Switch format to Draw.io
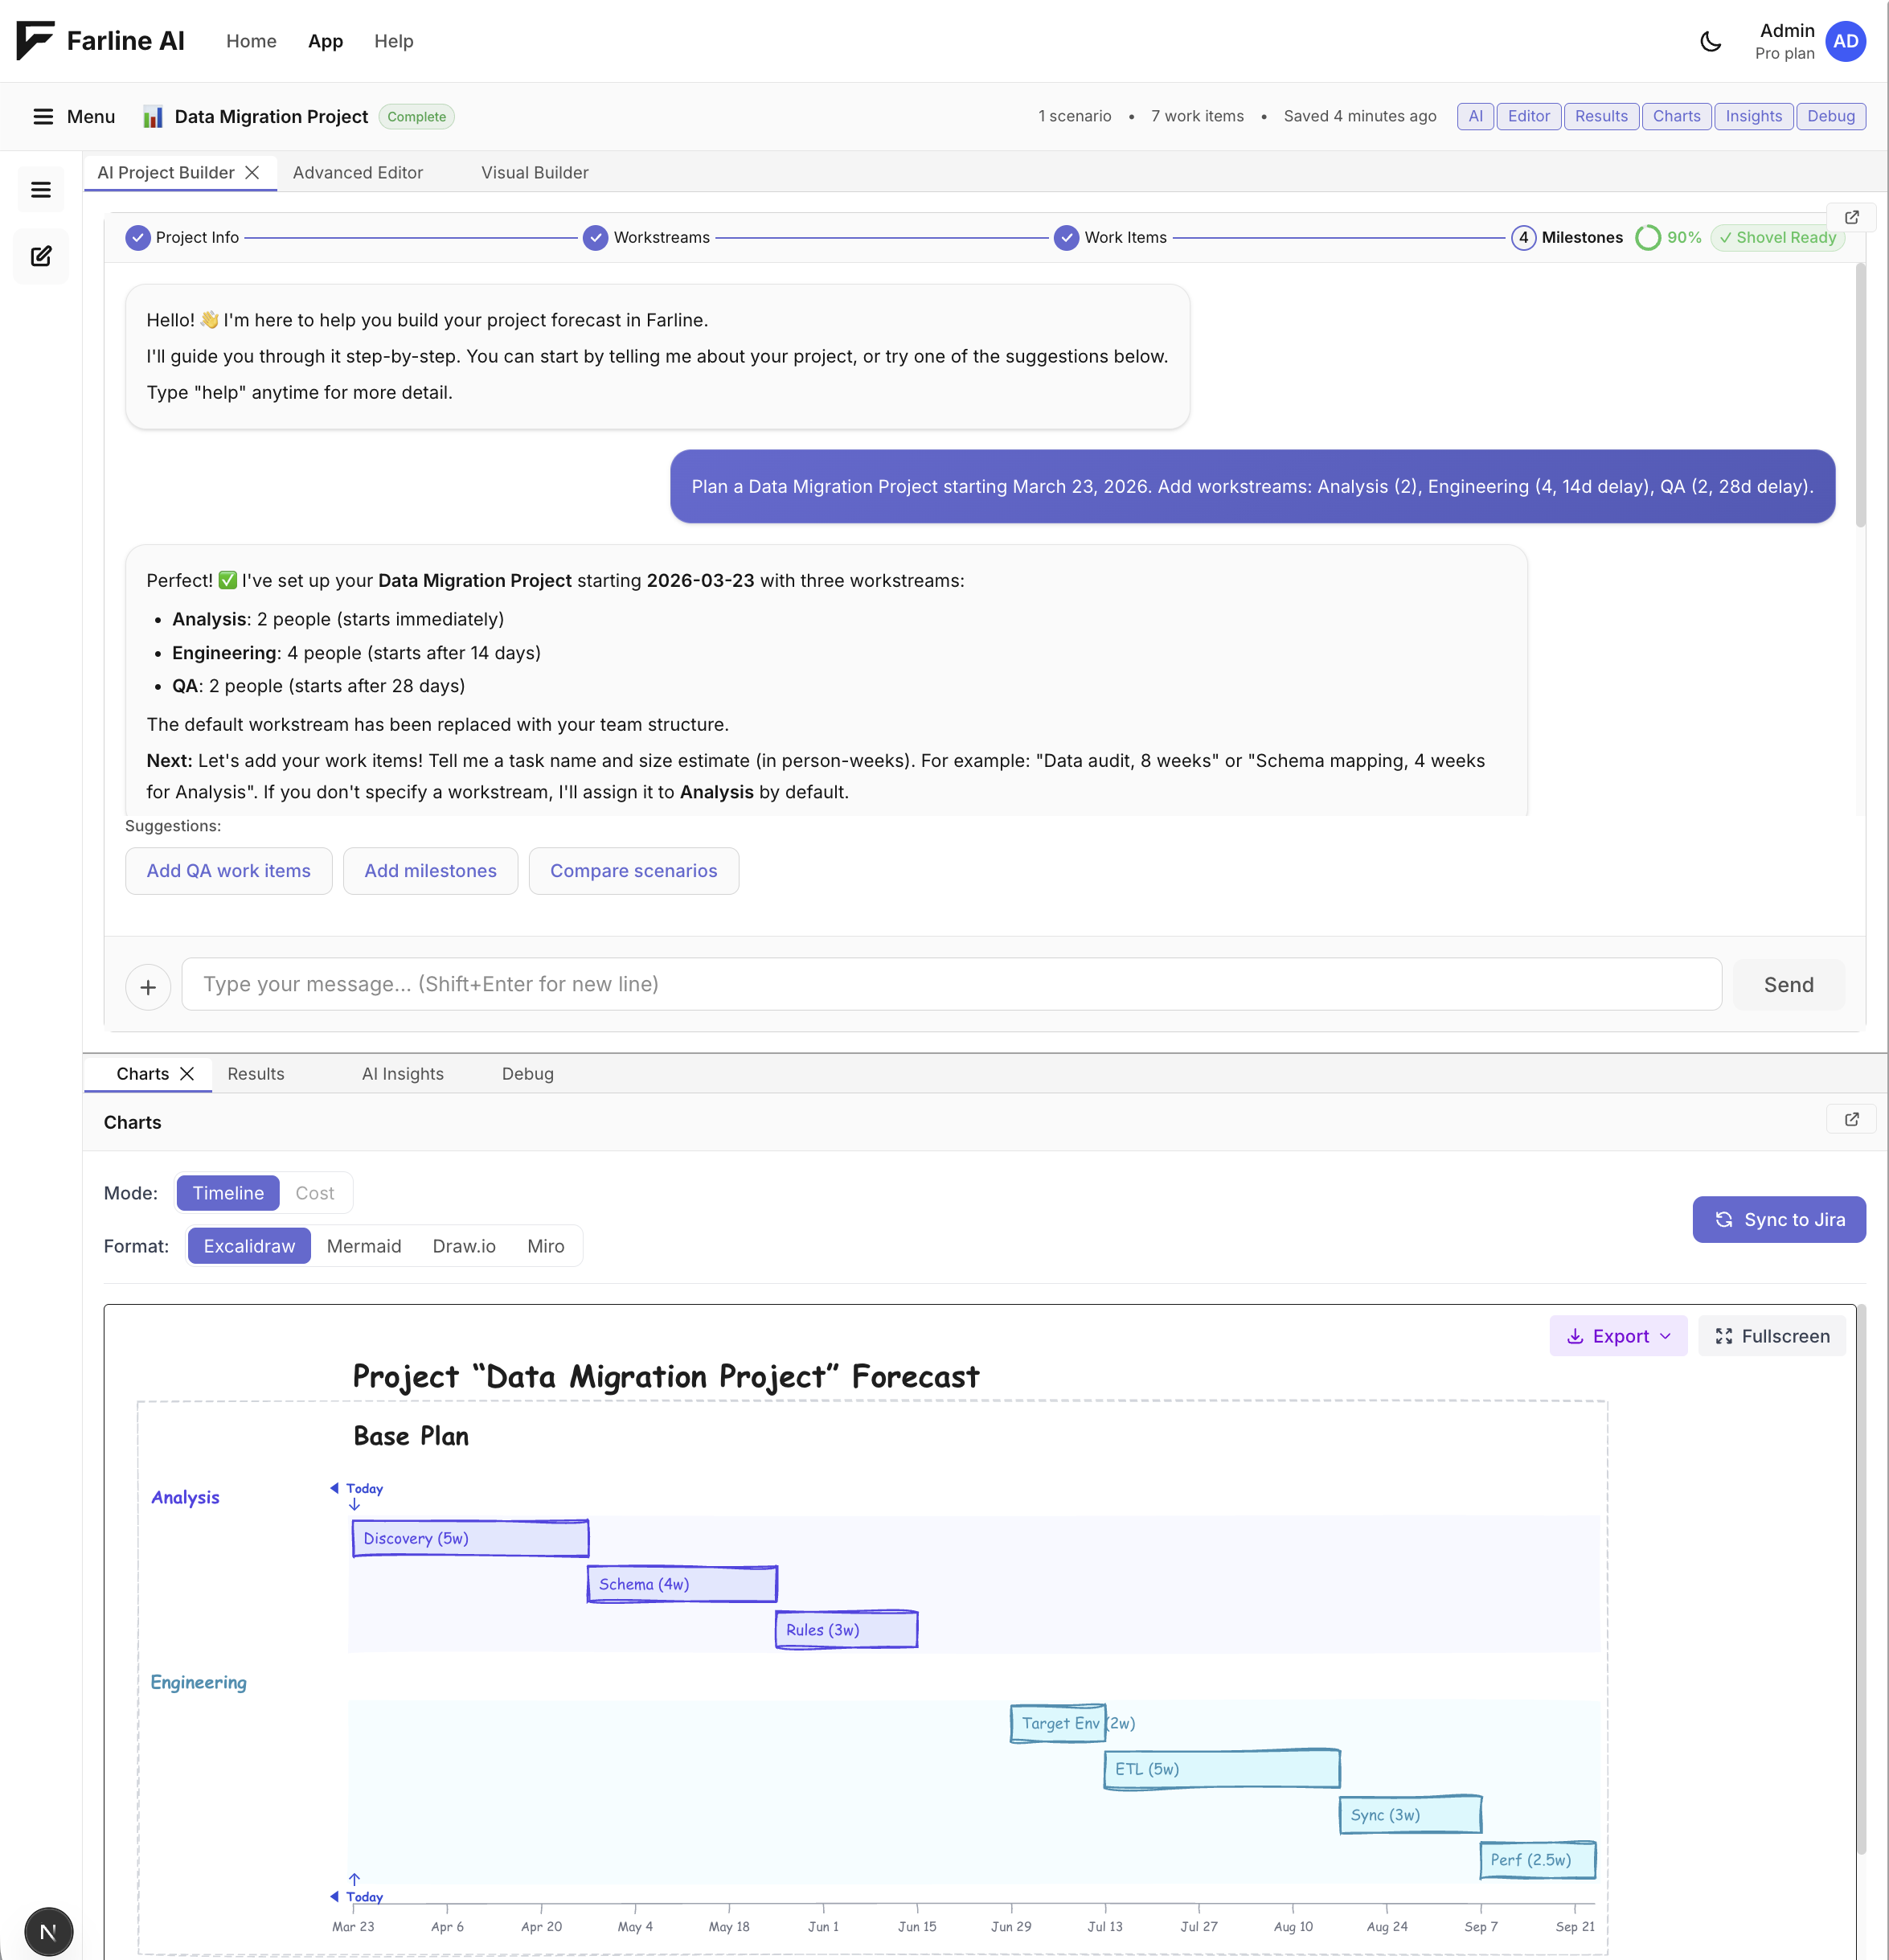1889x1960 pixels. [x=464, y=1246]
